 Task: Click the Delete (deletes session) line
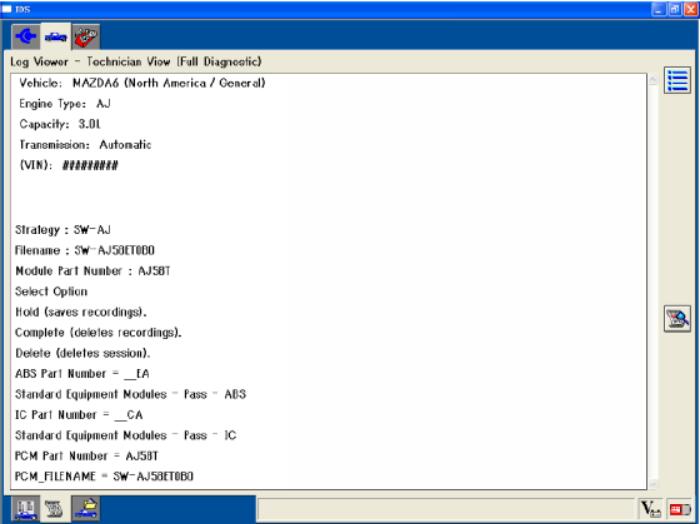[x=83, y=353]
